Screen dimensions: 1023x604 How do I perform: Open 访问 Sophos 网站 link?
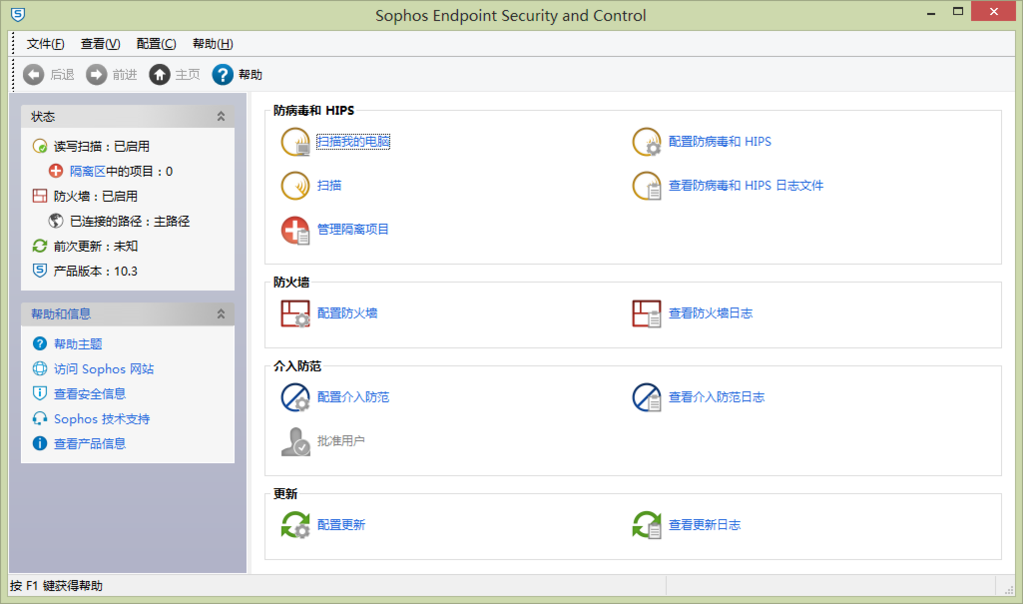(104, 369)
